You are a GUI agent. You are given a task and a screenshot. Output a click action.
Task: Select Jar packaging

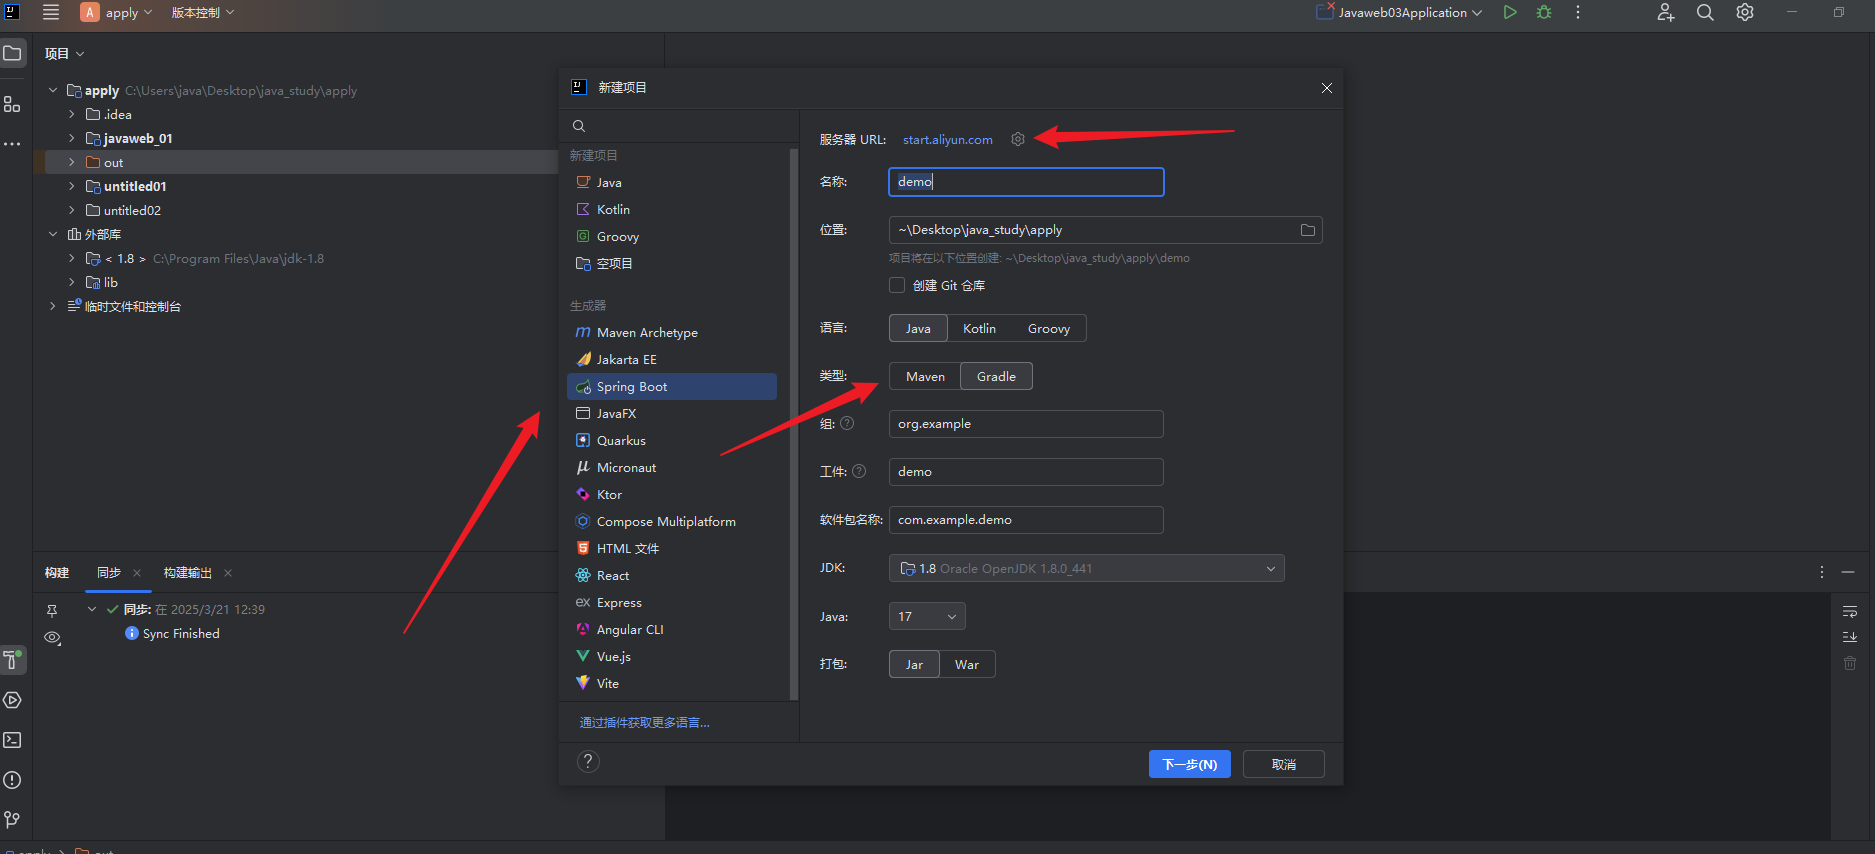[x=914, y=664]
